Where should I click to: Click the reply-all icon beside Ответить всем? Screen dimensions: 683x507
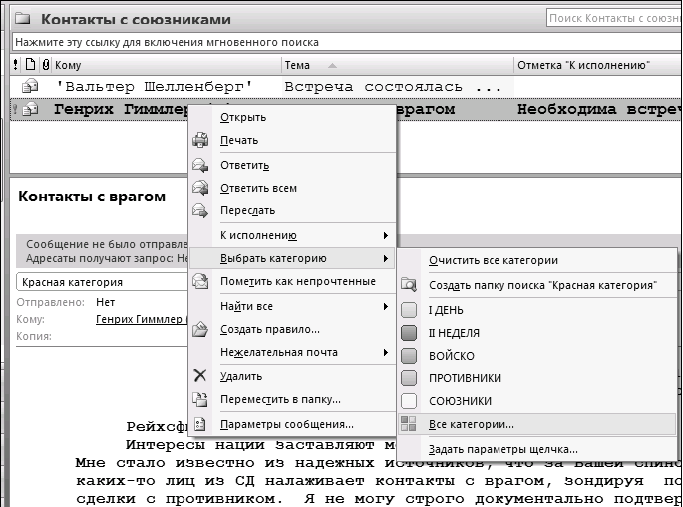tap(200, 188)
